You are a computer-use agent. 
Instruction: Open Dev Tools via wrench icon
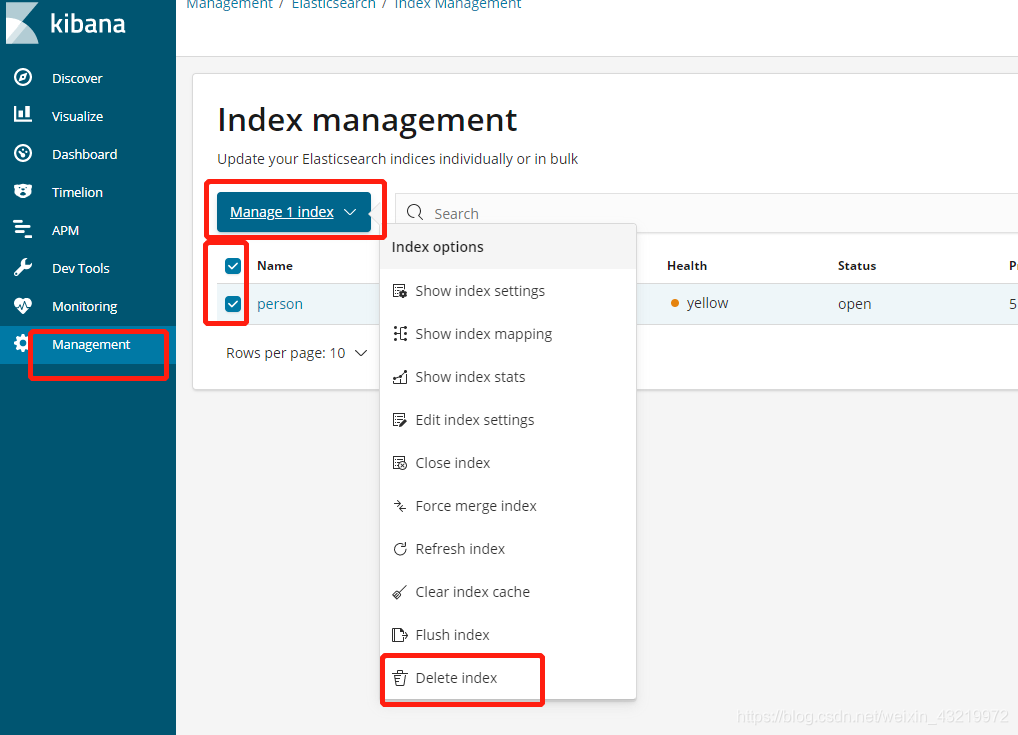23,267
